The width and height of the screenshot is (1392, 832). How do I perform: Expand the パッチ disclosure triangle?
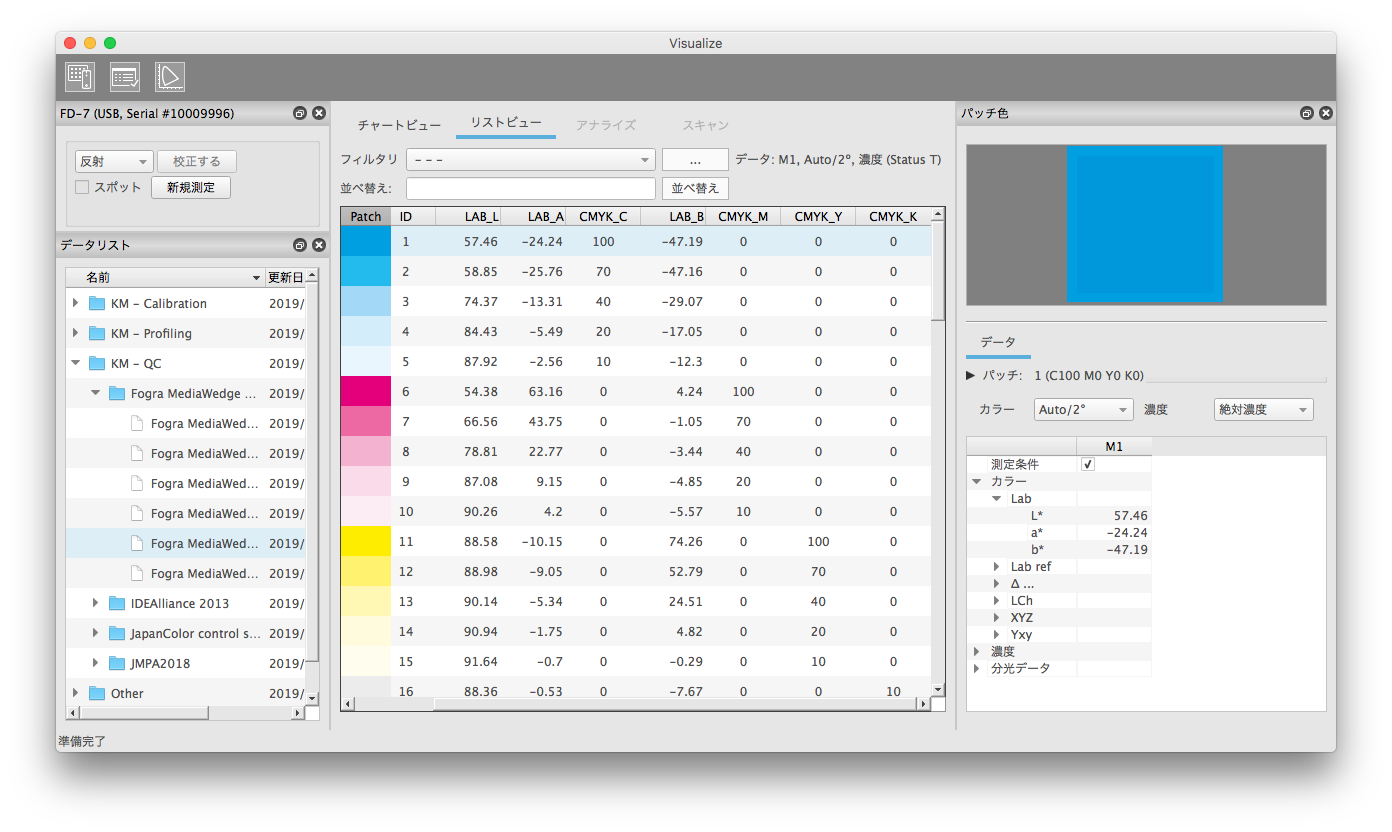pyautogui.click(x=971, y=376)
